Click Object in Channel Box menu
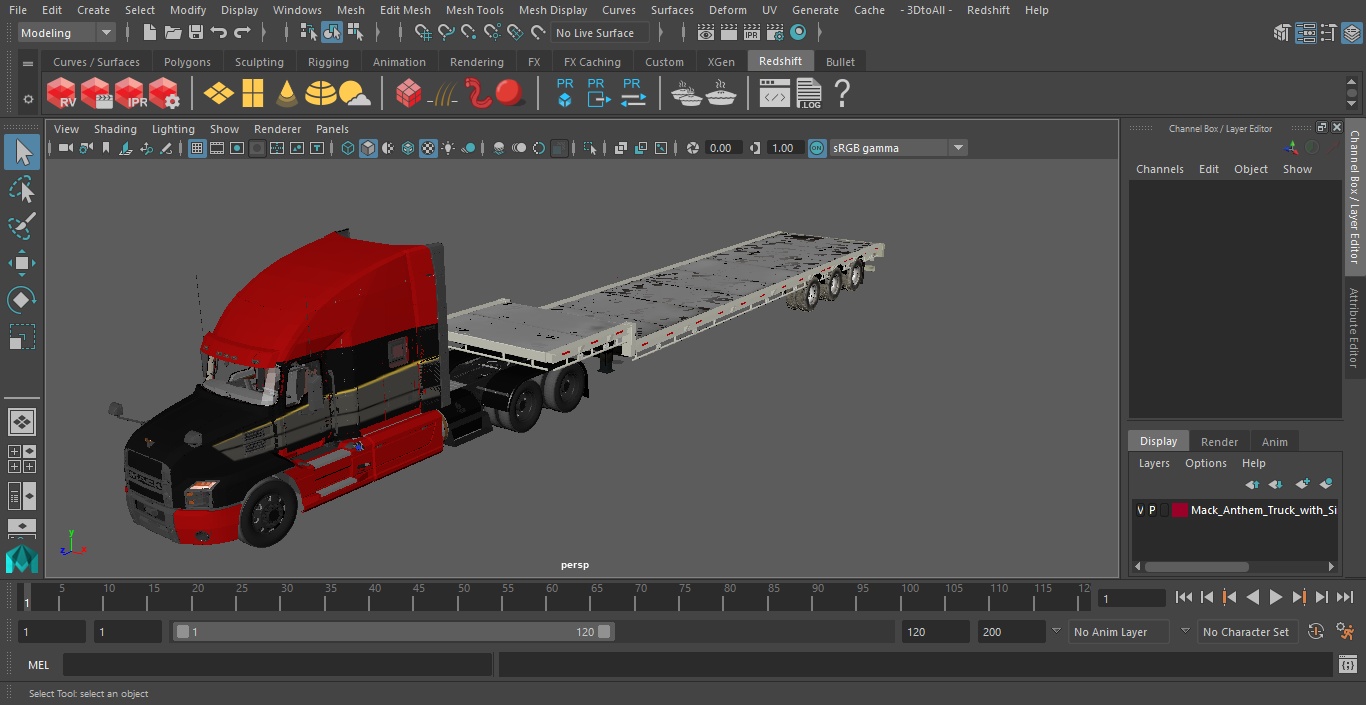1366x705 pixels. 1250,169
